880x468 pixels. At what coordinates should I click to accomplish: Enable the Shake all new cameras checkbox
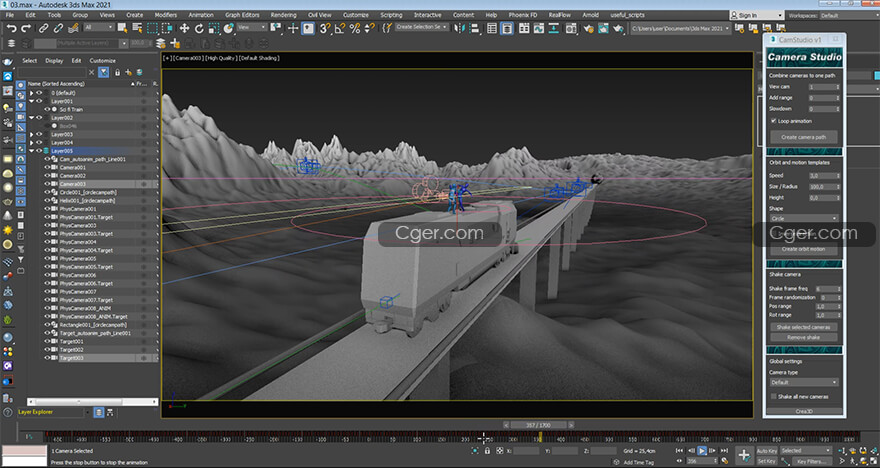[773, 396]
